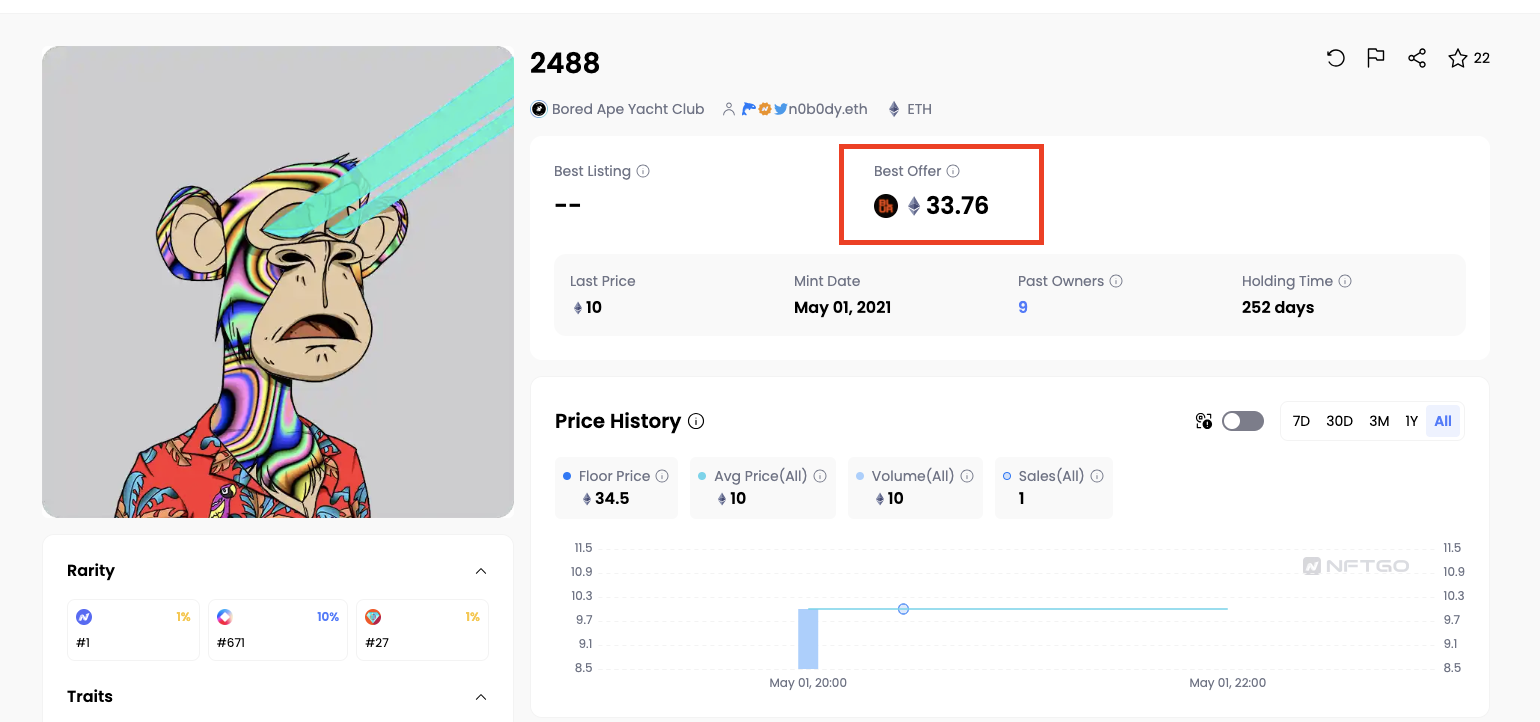Viewport: 1540px width, 722px height.
Task: Click the info icon beside Floor Price
Action: pos(662,476)
